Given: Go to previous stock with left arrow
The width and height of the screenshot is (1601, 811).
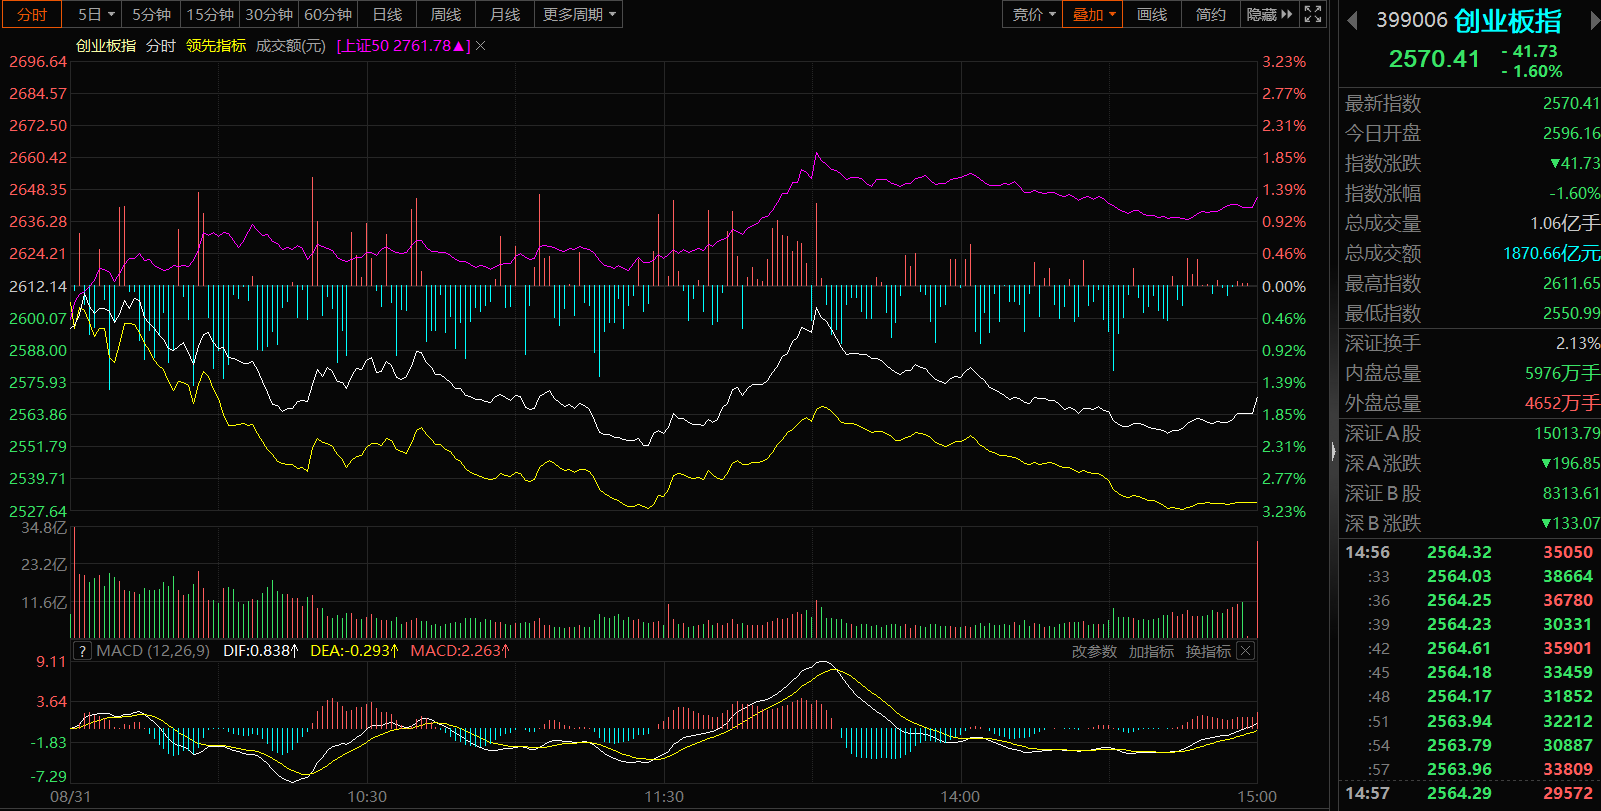Looking at the screenshot, I should 1352,21.
